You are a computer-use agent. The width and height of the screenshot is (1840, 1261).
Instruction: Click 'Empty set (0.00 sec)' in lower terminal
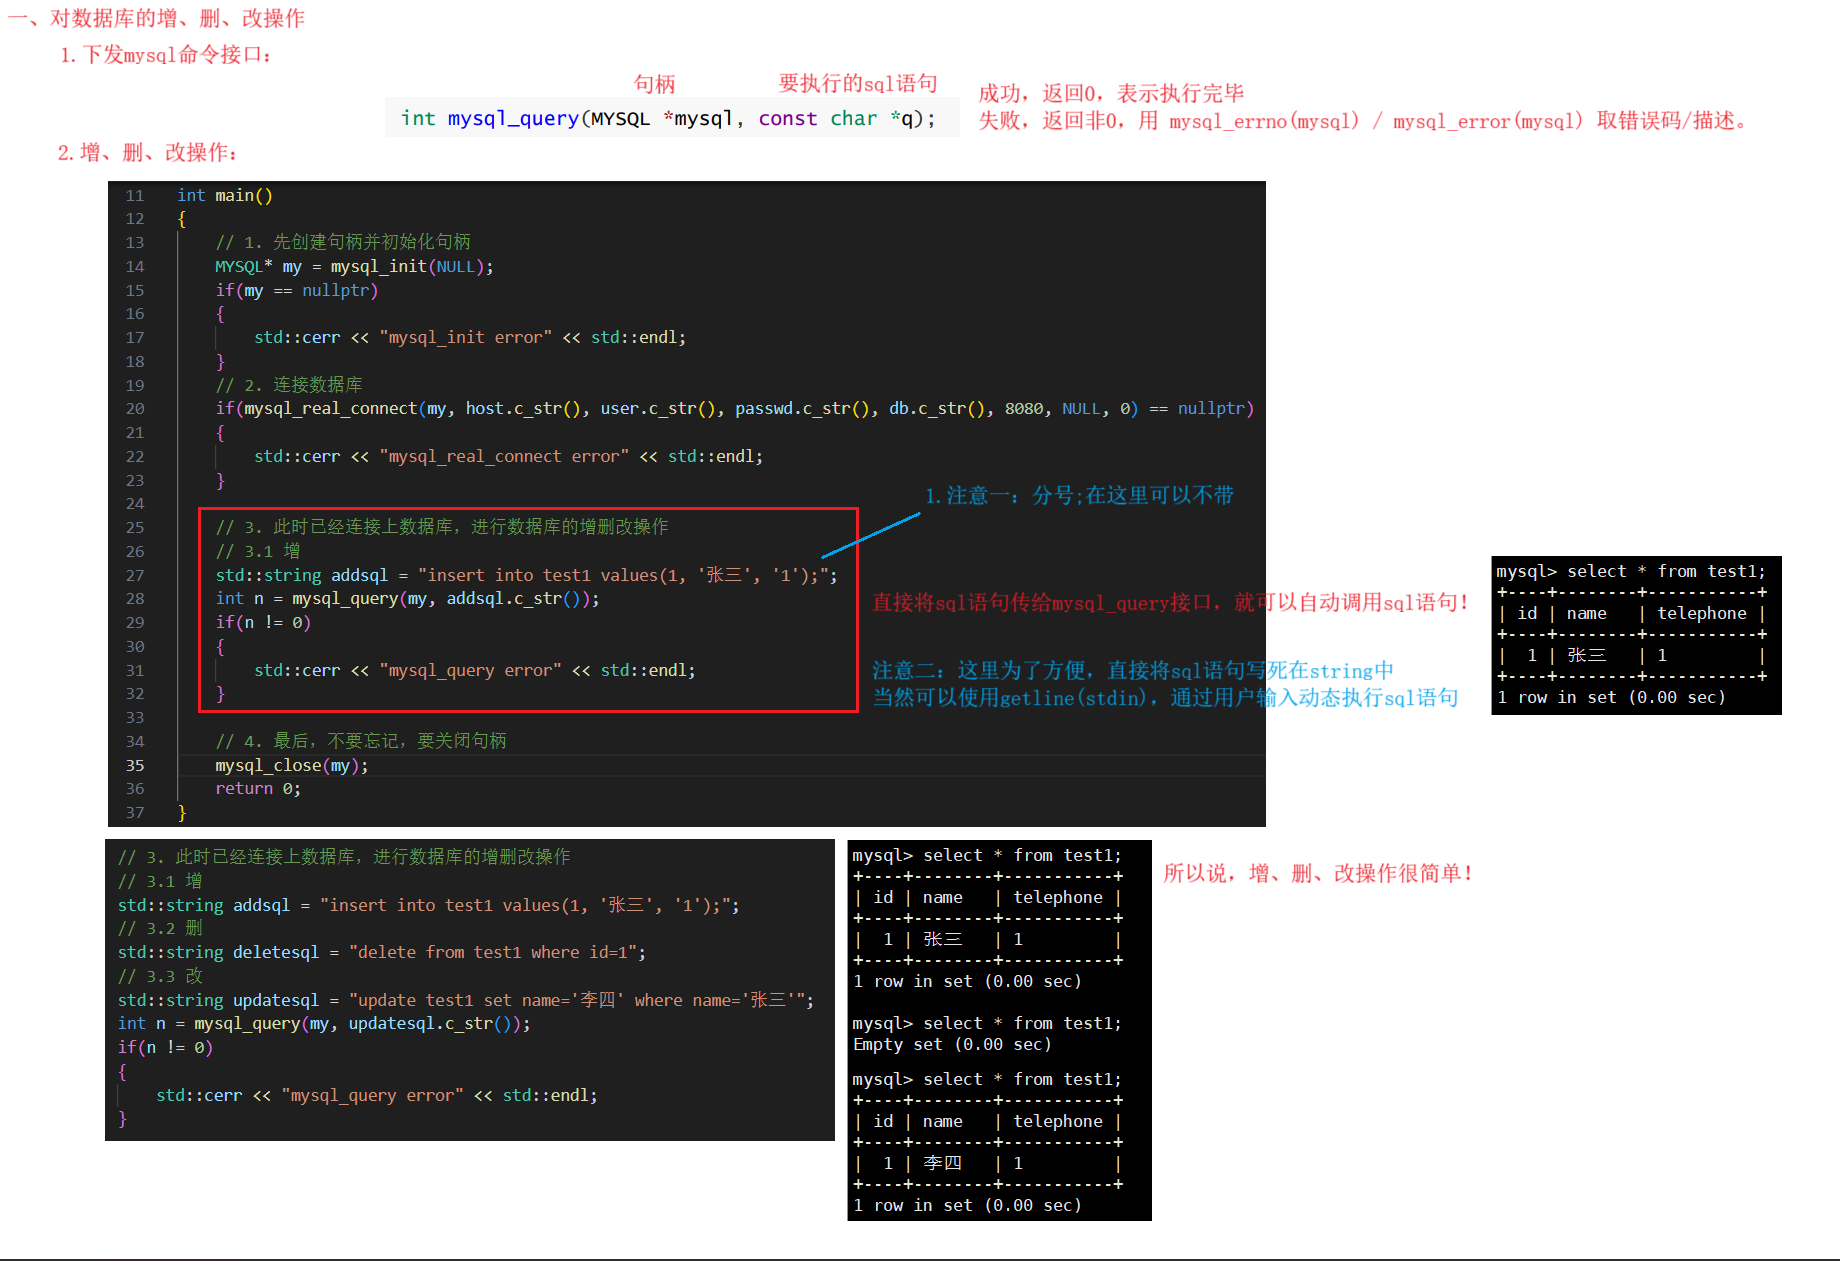[x=952, y=1044]
